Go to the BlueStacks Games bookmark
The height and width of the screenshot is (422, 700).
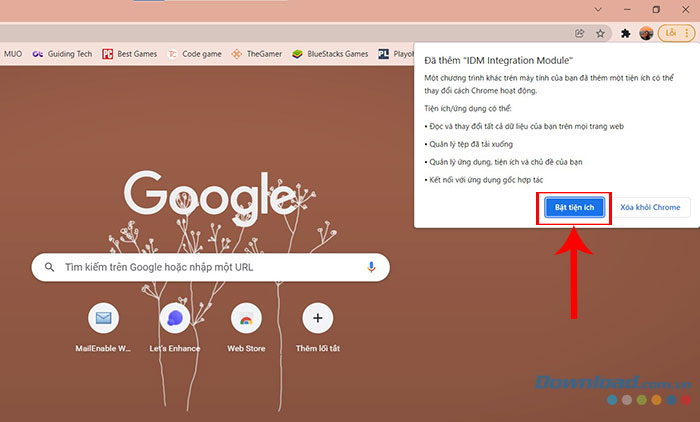coord(330,54)
